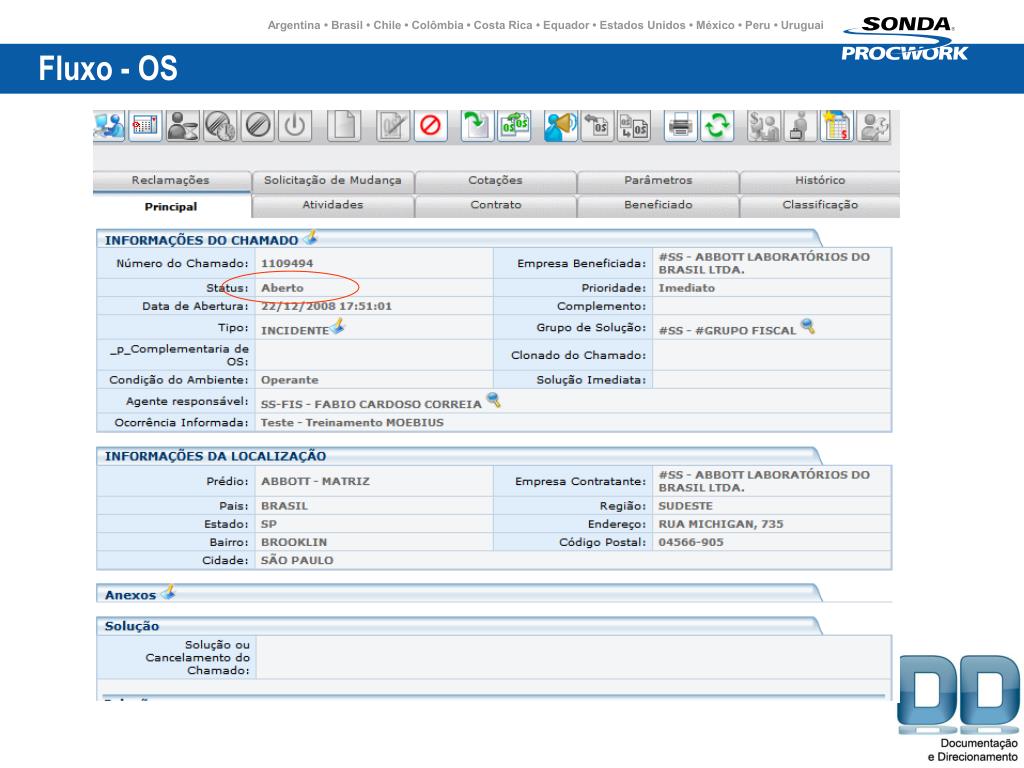
Task: Search Grupo de Solução with magnifier icon
Action: tap(808, 326)
